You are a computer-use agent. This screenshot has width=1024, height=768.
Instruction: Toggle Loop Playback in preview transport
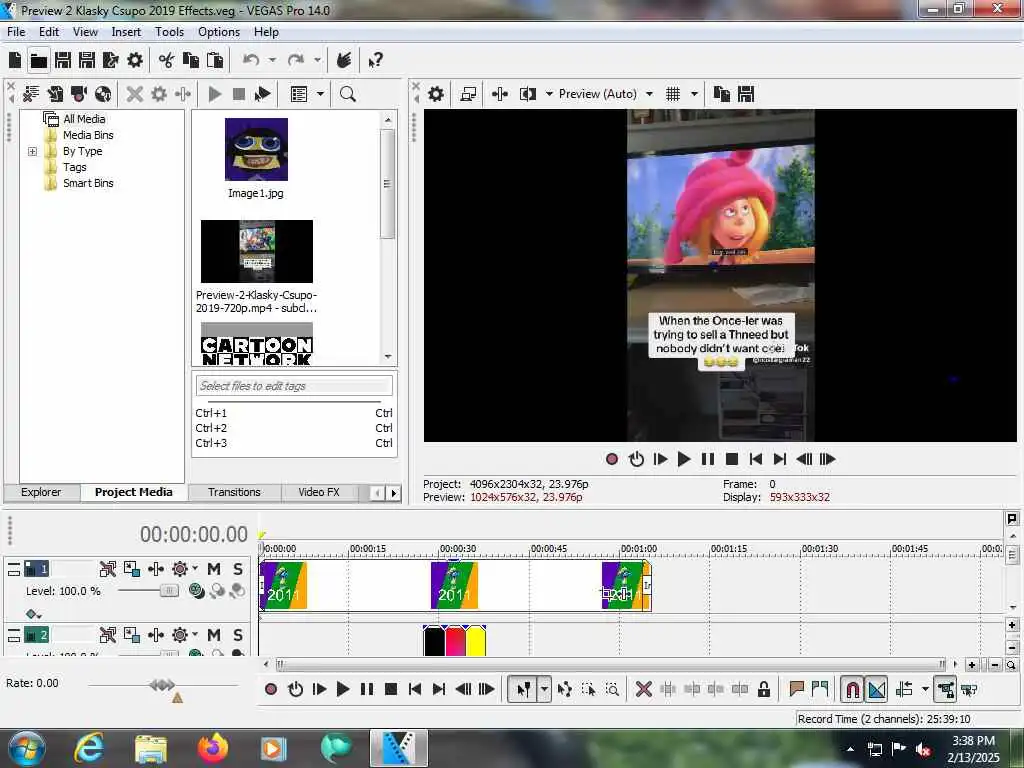[636, 459]
